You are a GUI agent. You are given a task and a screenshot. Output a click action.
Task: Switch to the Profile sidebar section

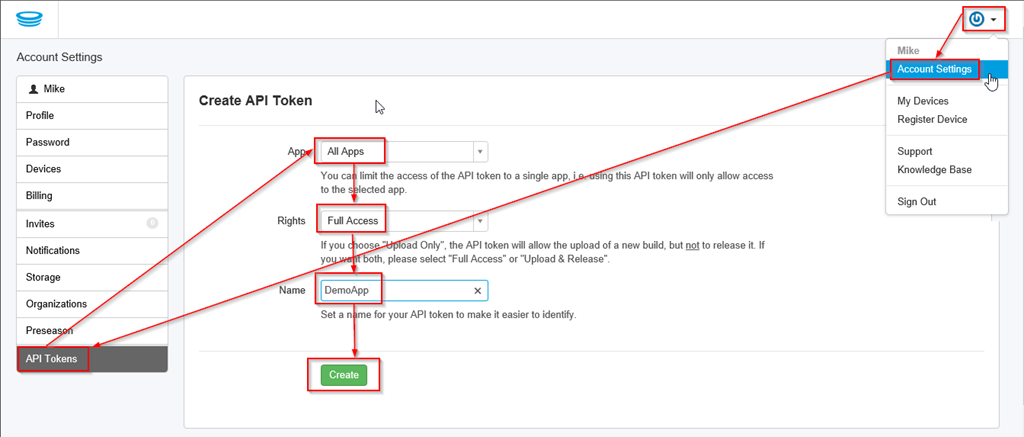coord(40,115)
